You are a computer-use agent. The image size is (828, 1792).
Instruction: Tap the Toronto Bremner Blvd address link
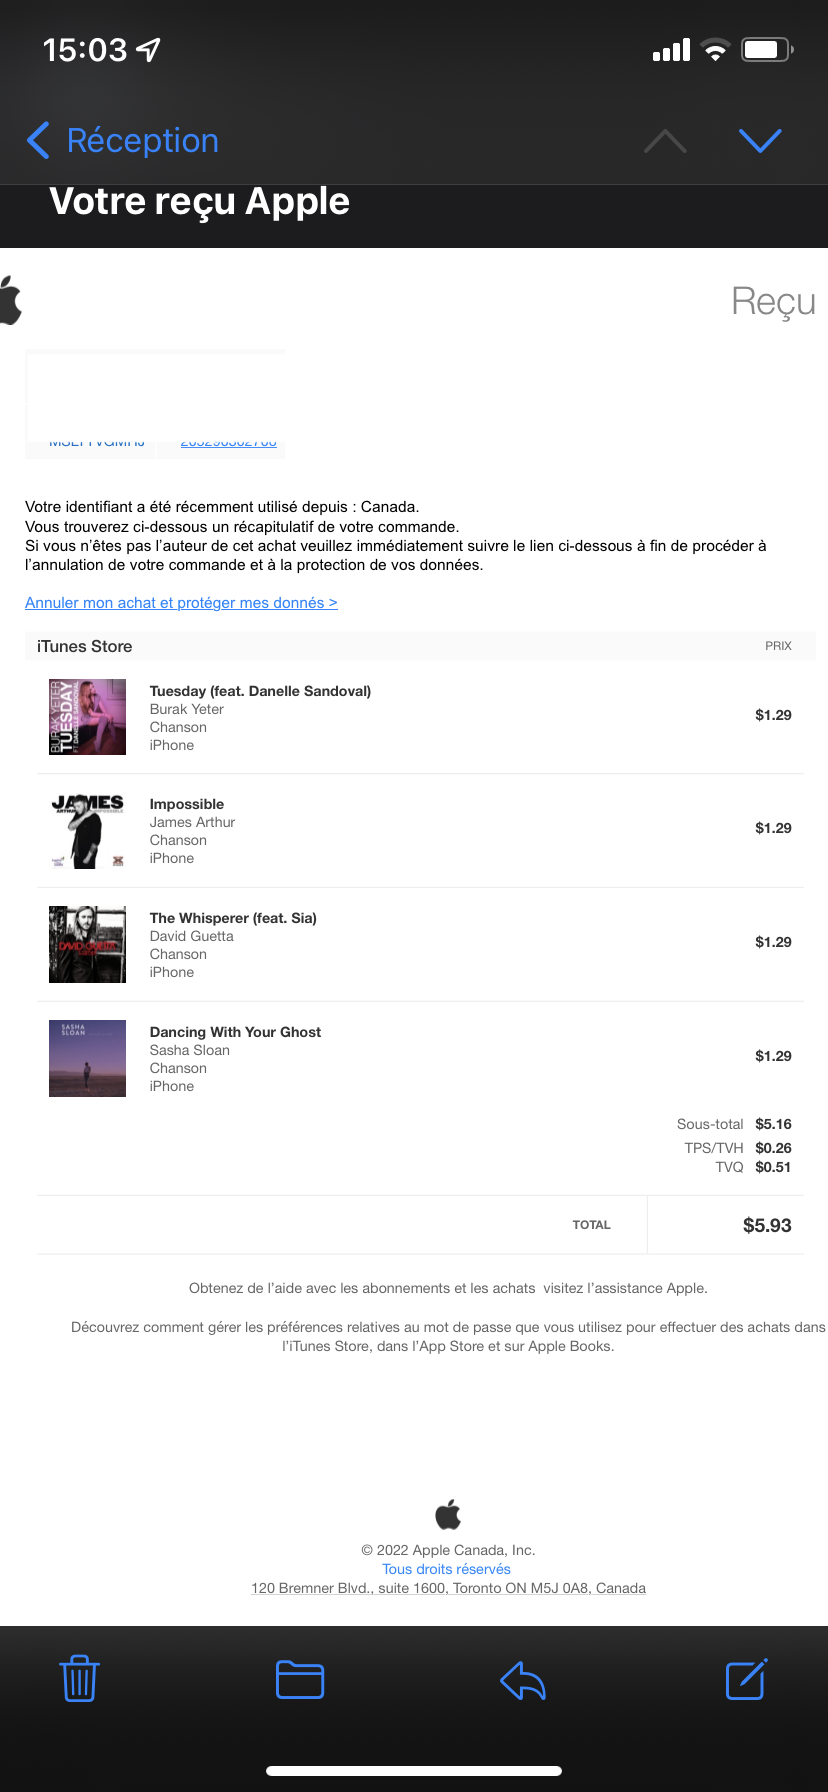tap(448, 1588)
